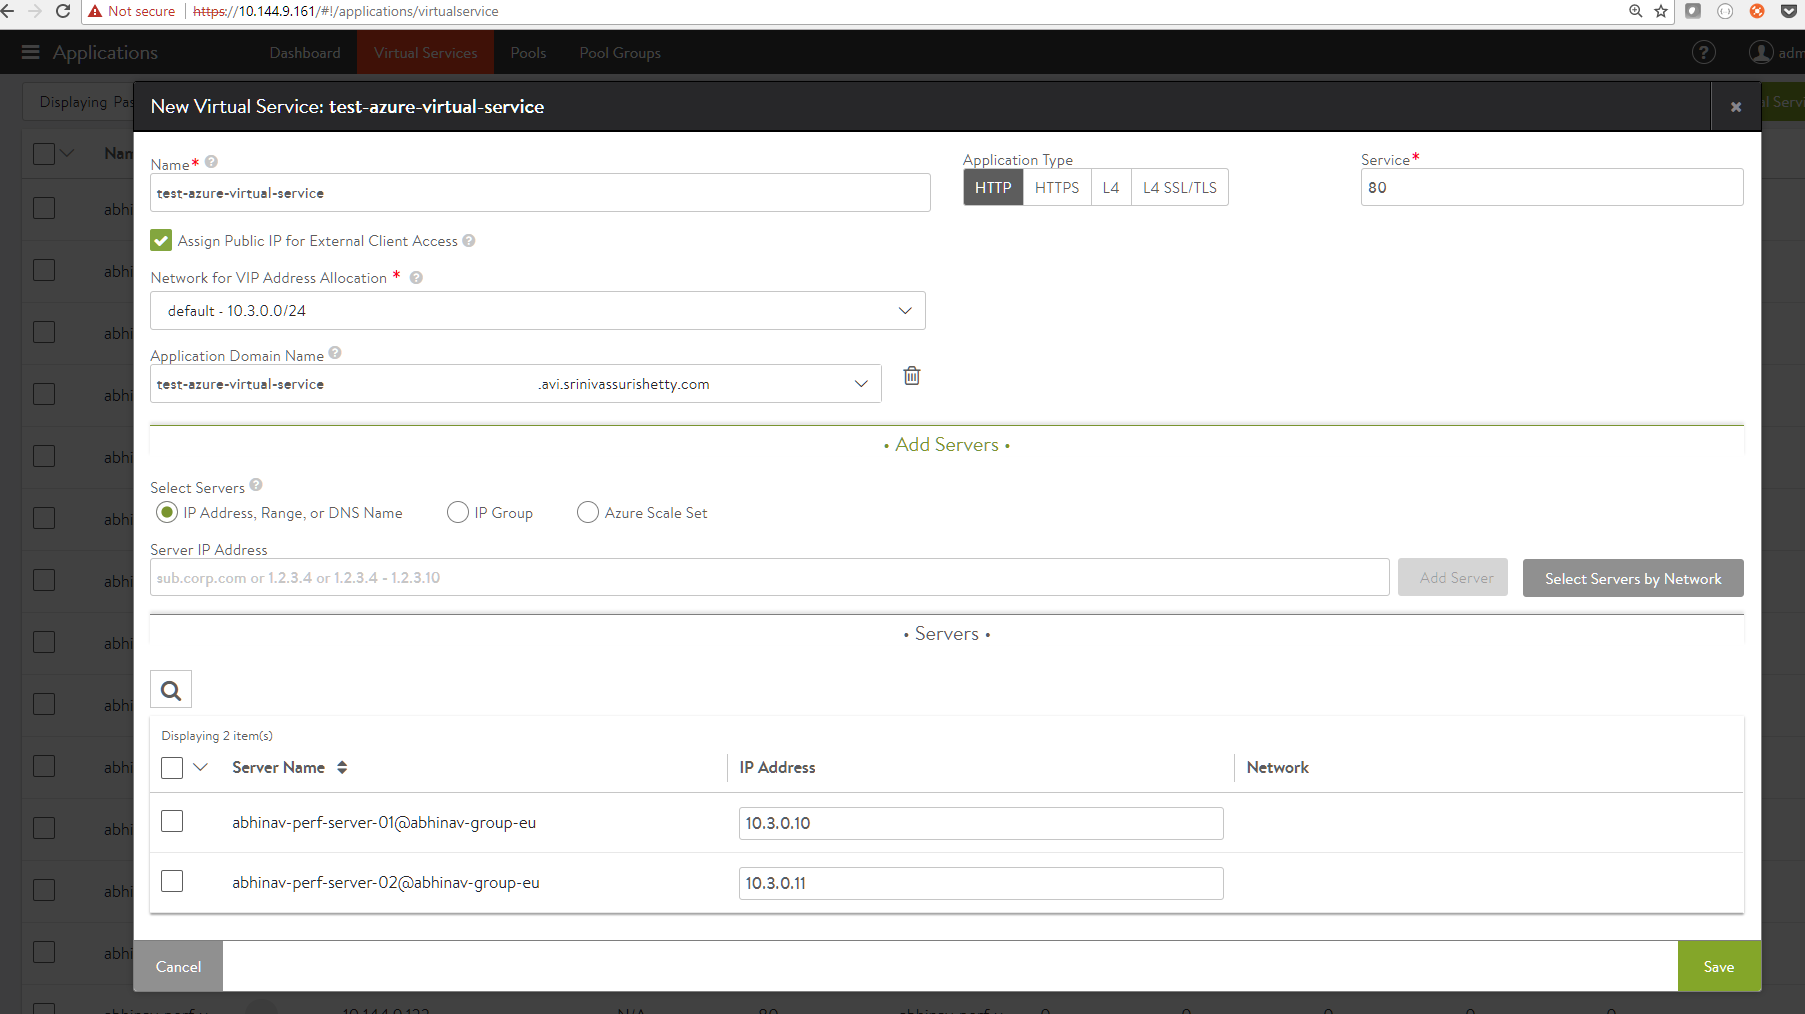Check the abhinav-perf-server-02 row checkbox
Image resolution: width=1805 pixels, height=1014 pixels.
[x=172, y=881]
